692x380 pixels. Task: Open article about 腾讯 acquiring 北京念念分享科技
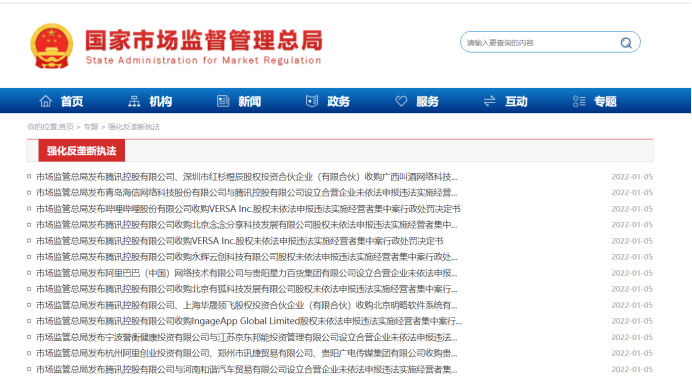(247, 225)
